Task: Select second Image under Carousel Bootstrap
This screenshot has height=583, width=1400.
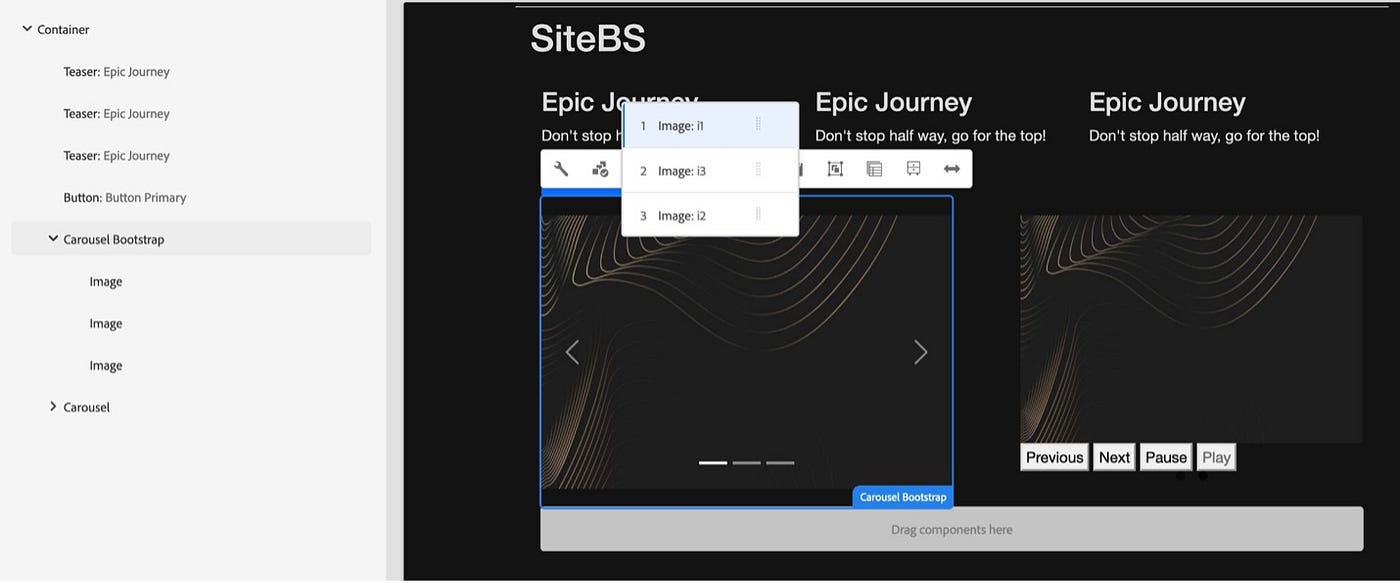Action: [191, 323]
